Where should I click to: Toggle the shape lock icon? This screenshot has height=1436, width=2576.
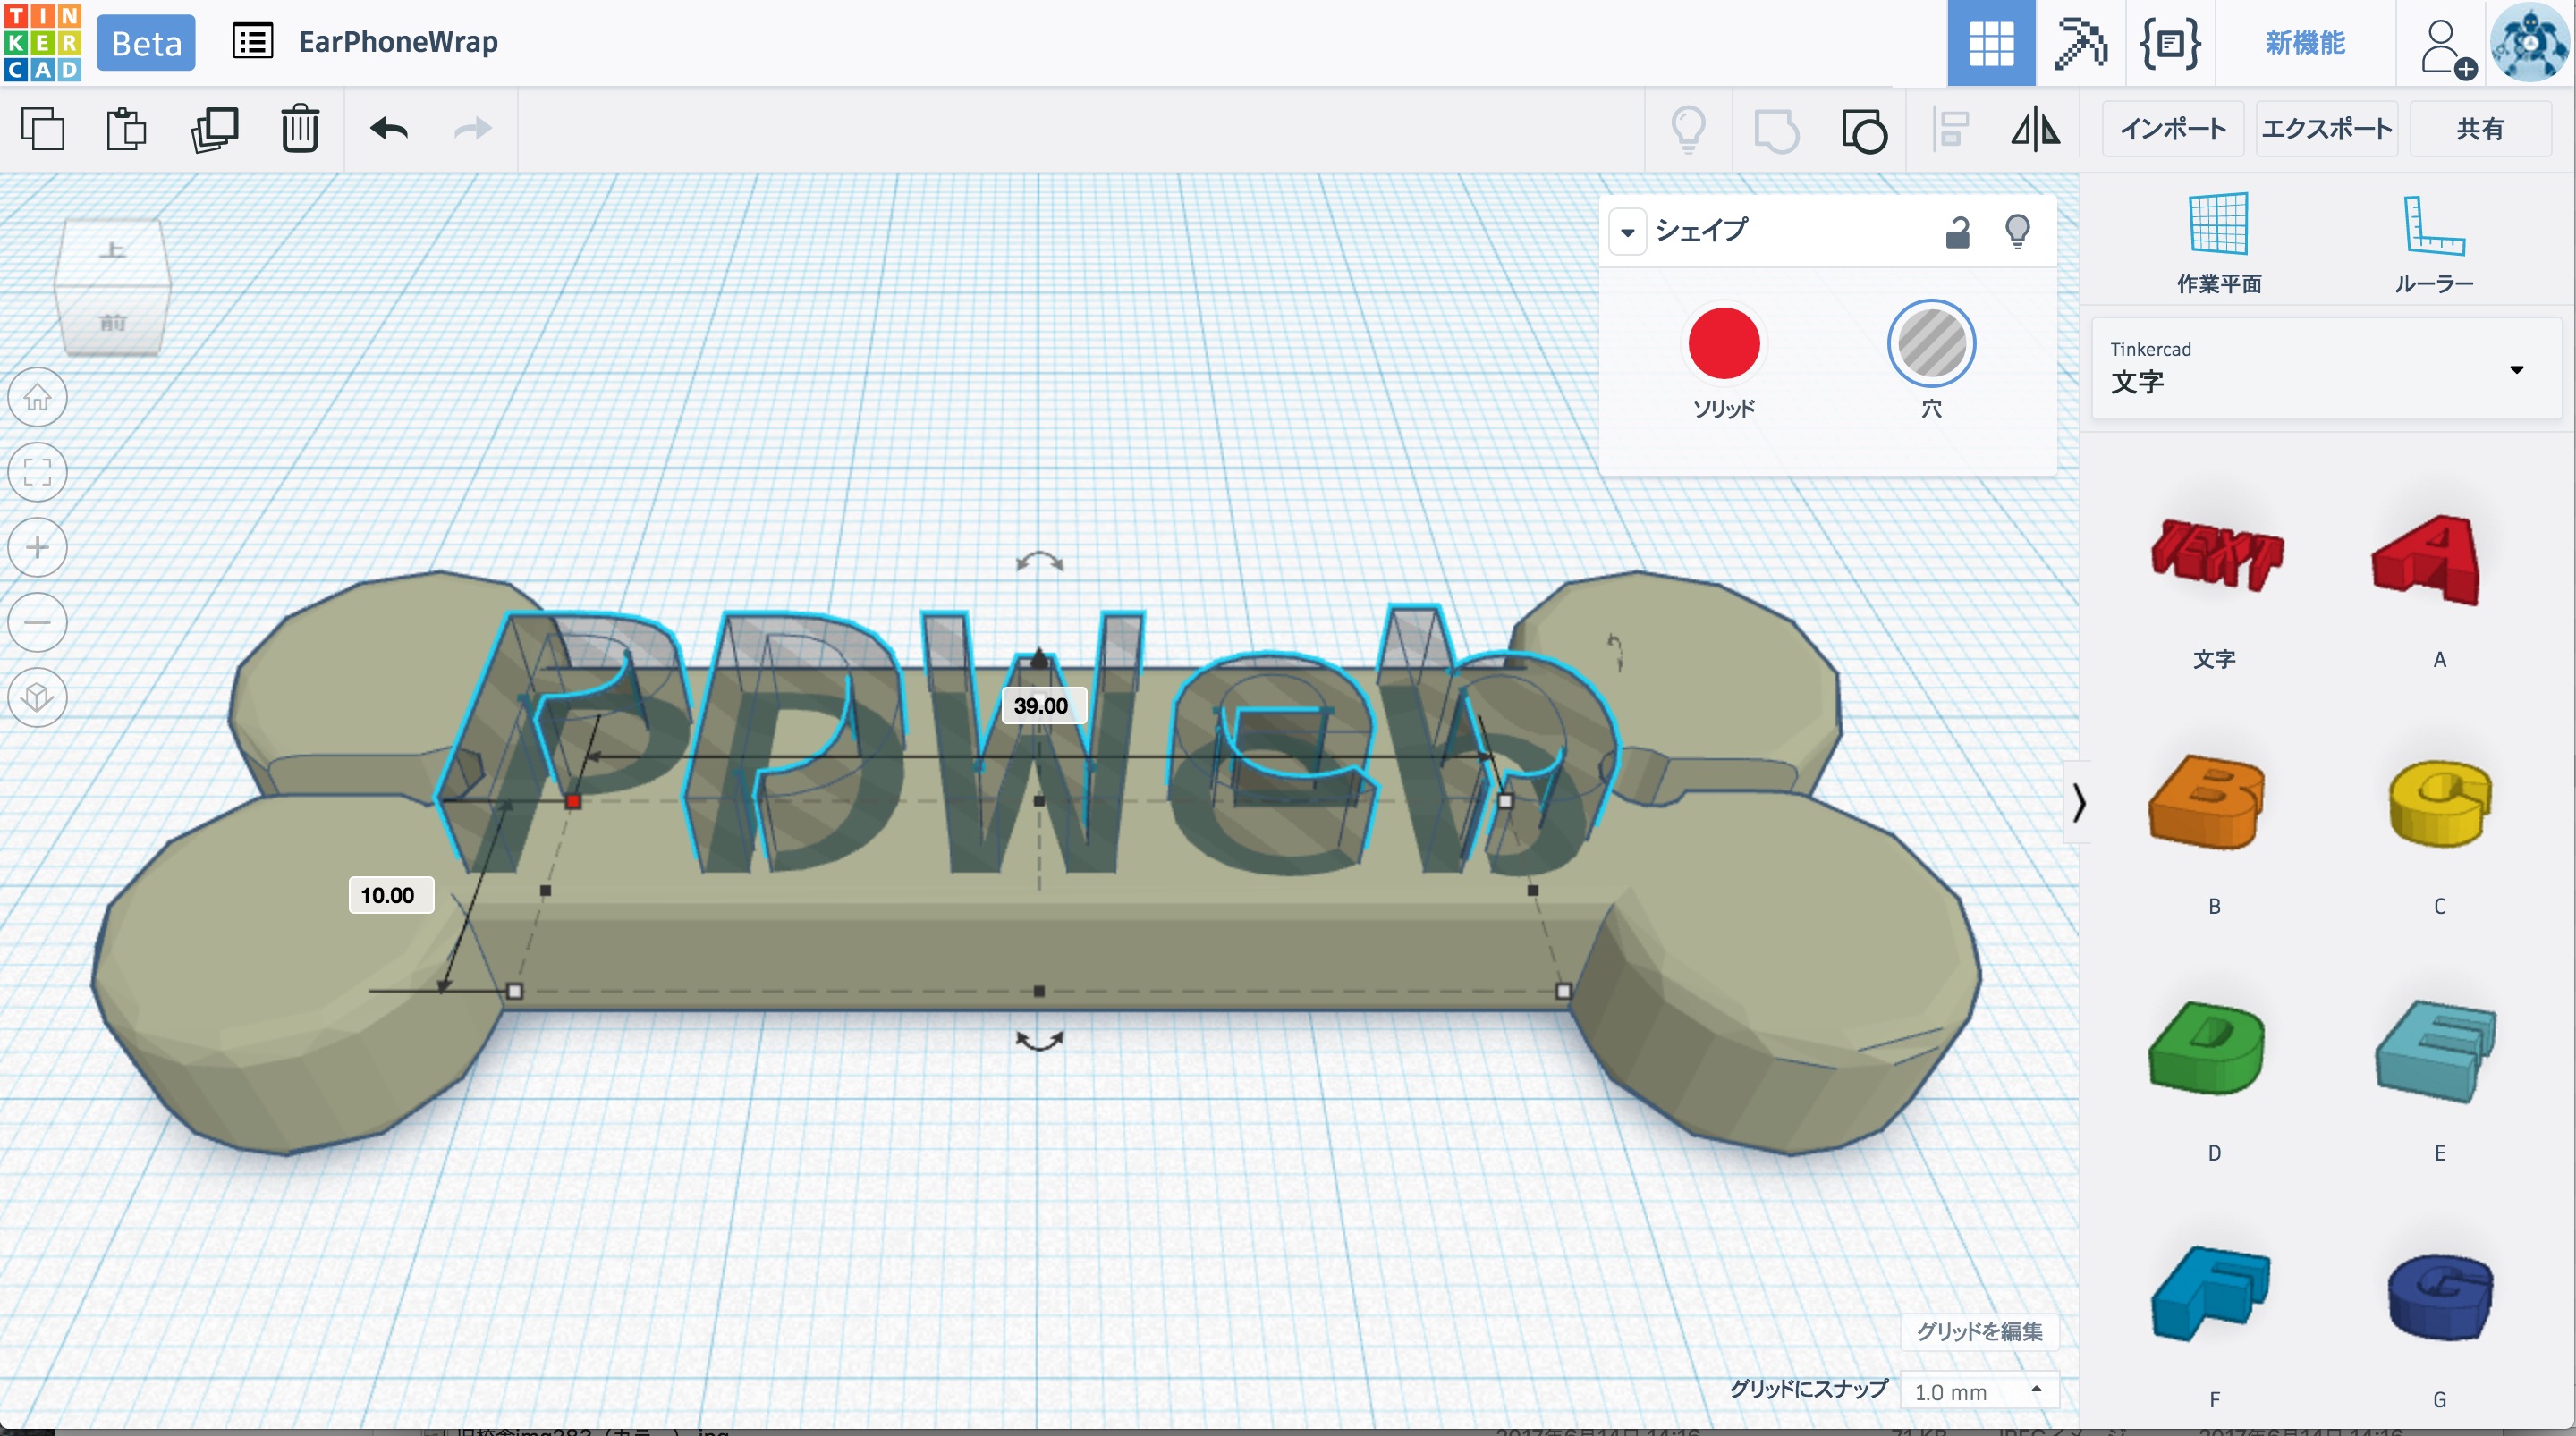click(1957, 232)
